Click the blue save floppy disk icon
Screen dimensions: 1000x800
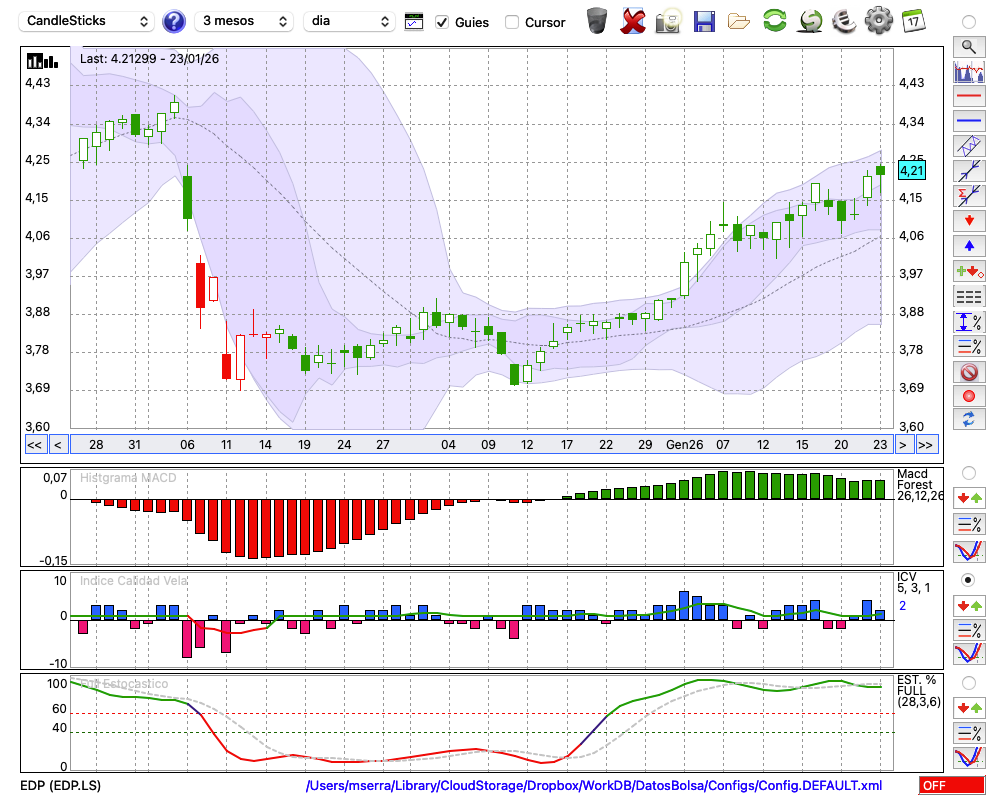point(704,21)
